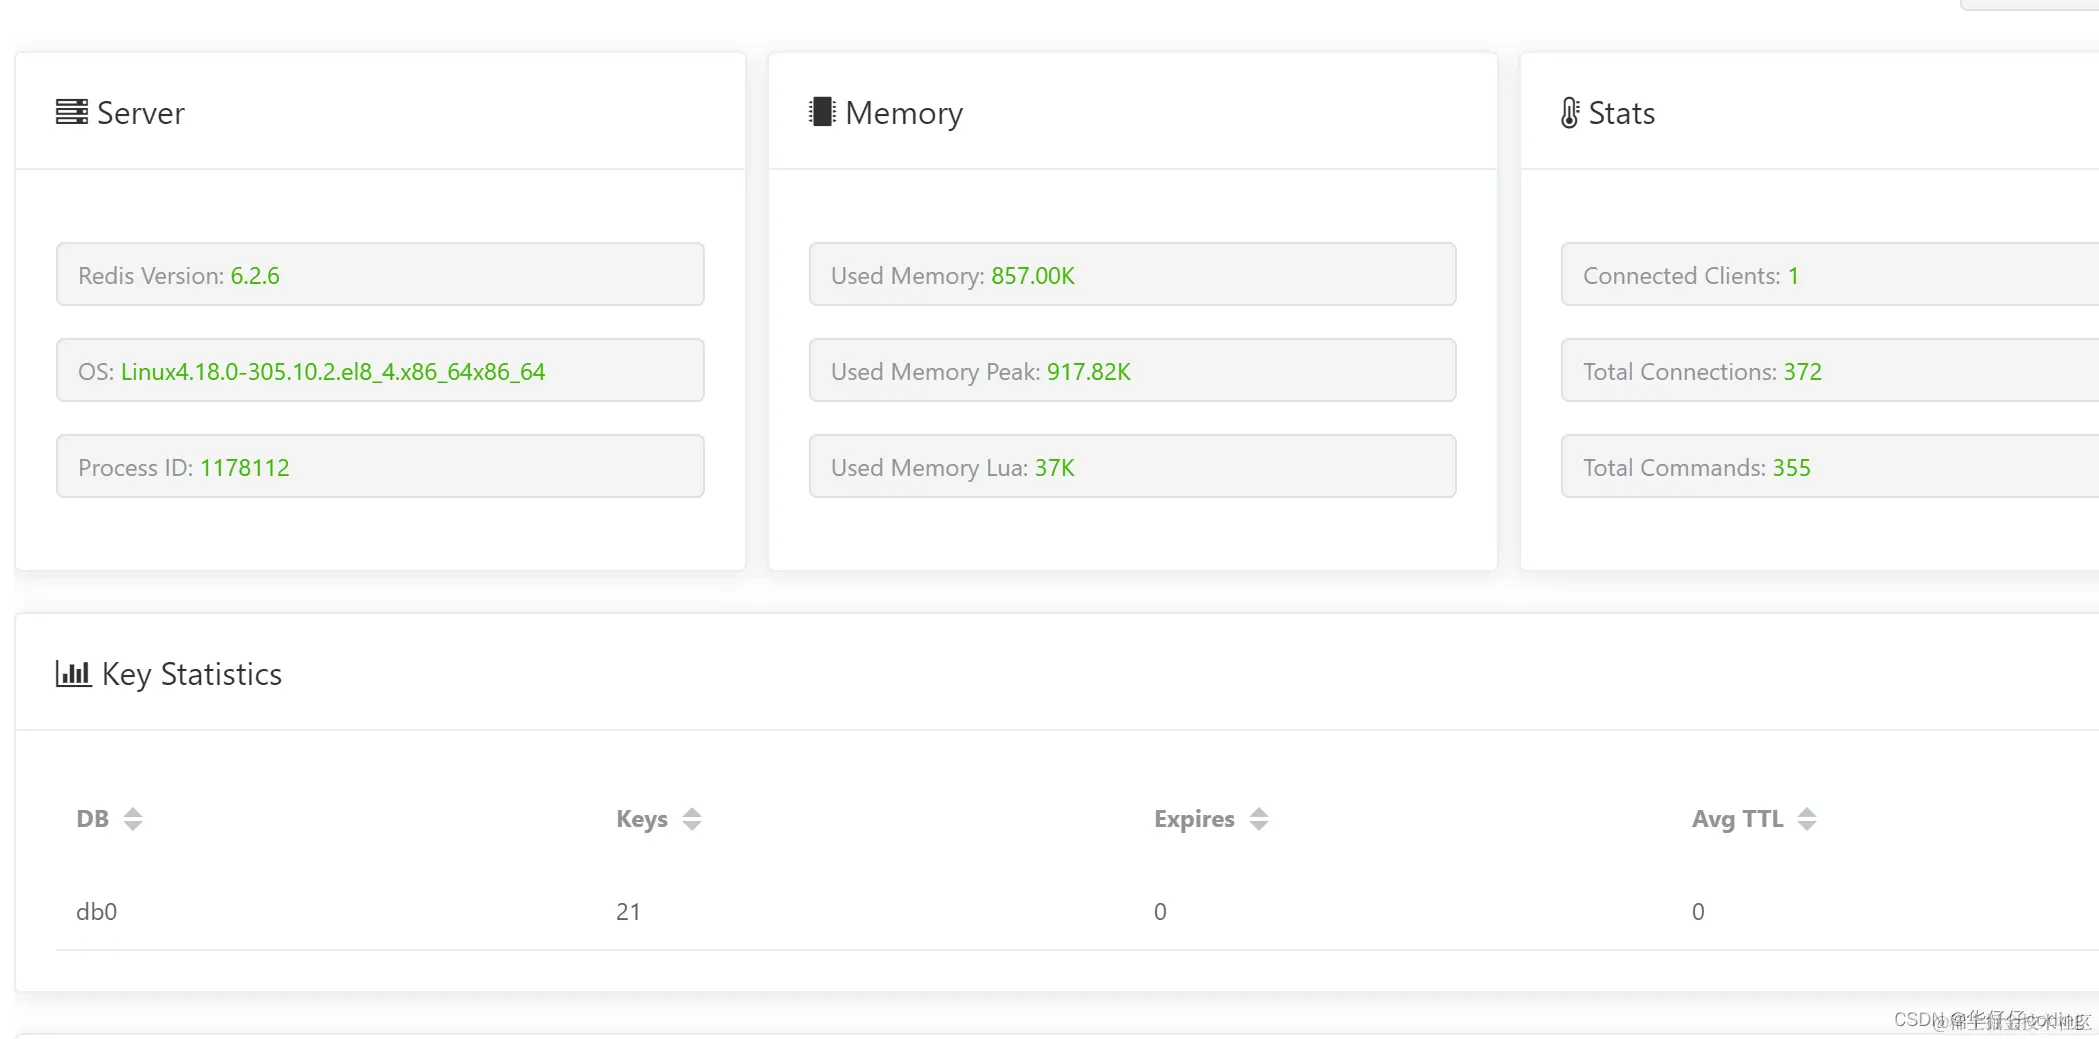Sort table by Keys column arrows
This screenshot has width=2099, height=1039.
point(692,819)
